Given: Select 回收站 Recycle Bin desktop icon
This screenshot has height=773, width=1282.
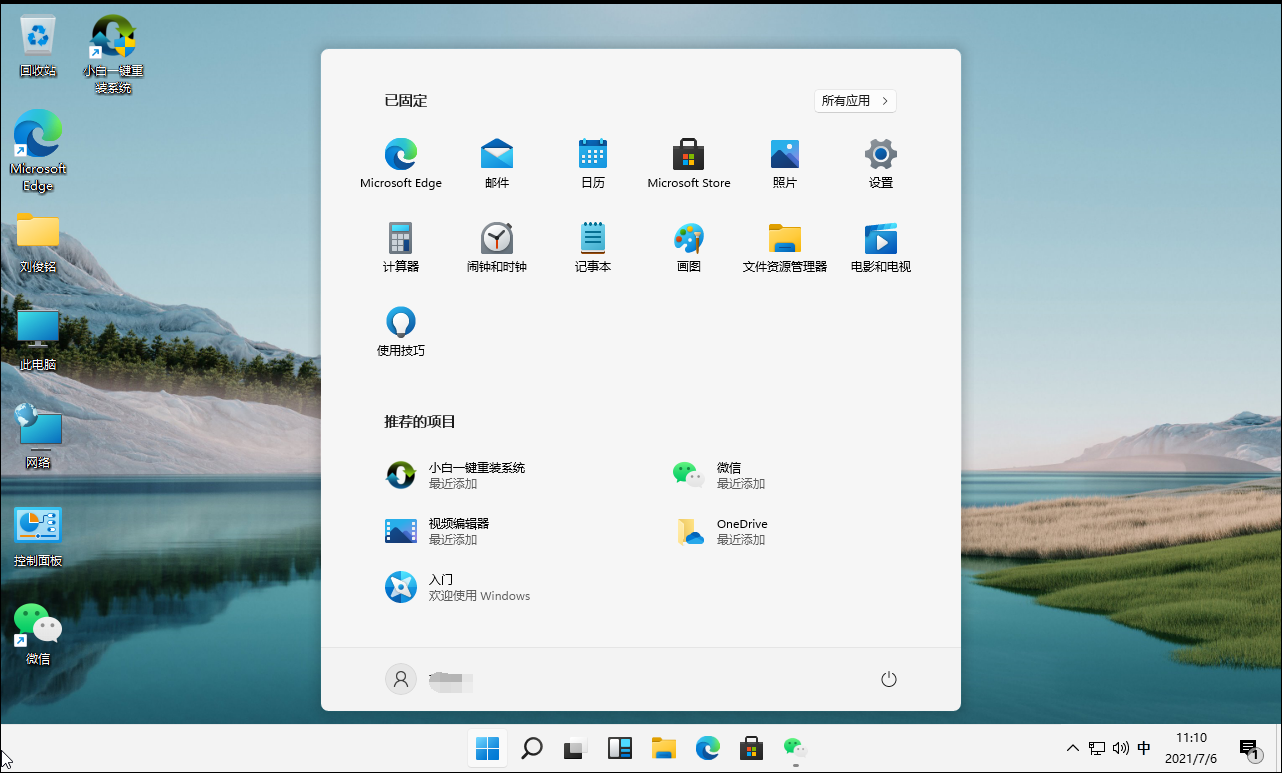Looking at the screenshot, I should point(38,46).
